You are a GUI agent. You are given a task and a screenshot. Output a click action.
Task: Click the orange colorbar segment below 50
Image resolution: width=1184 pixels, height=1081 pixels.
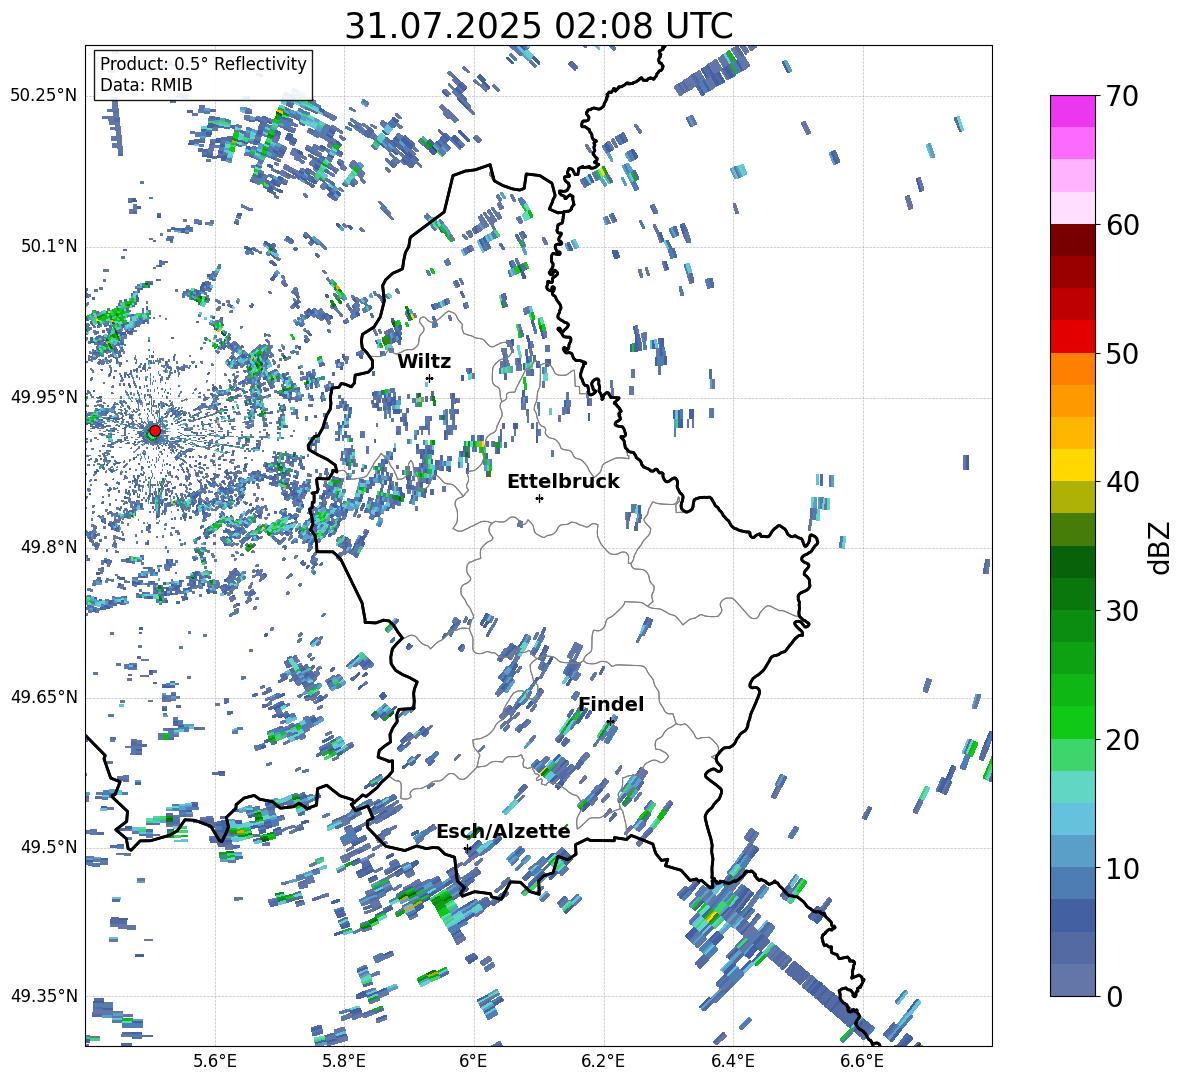click(1072, 368)
